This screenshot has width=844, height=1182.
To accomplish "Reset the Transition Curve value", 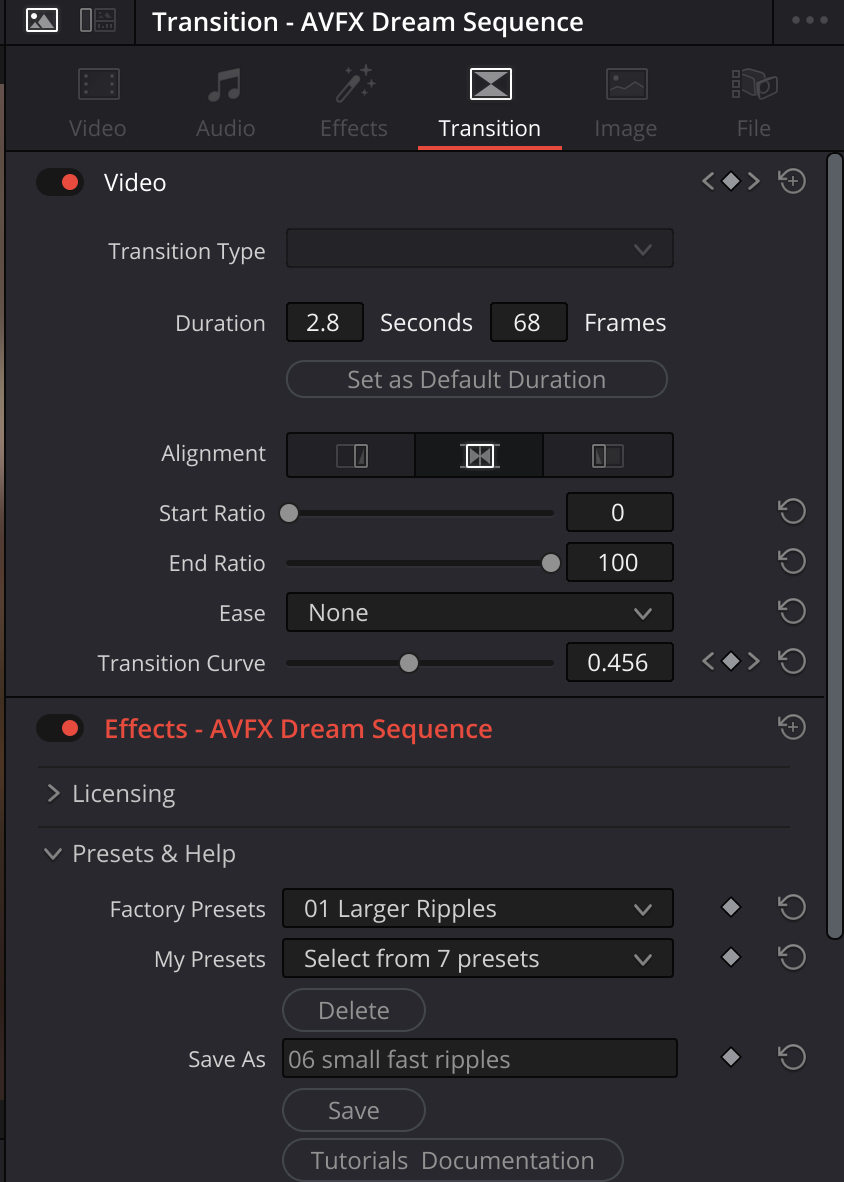I will tap(792, 661).
